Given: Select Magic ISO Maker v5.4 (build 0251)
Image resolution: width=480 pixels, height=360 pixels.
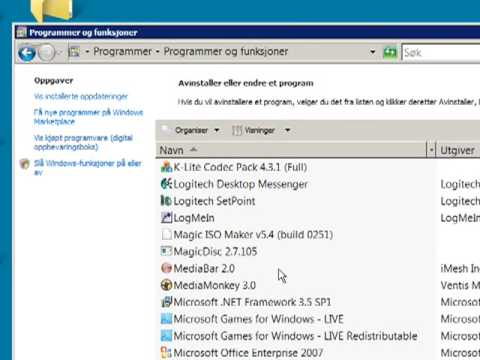Looking at the screenshot, I should tap(253, 235).
